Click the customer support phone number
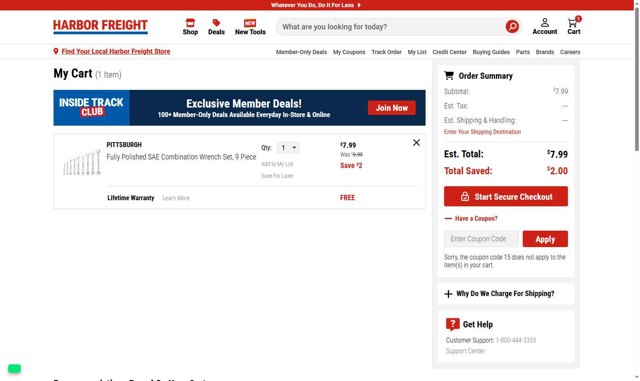The width and height of the screenshot is (640, 381). click(x=516, y=340)
